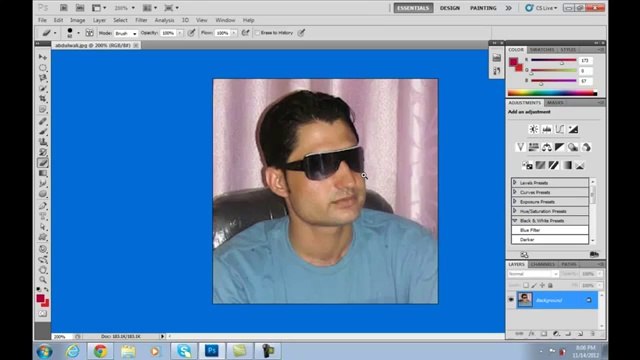Add a Black & White adjustment
The height and width of the screenshot is (360, 640).
(x=560, y=147)
